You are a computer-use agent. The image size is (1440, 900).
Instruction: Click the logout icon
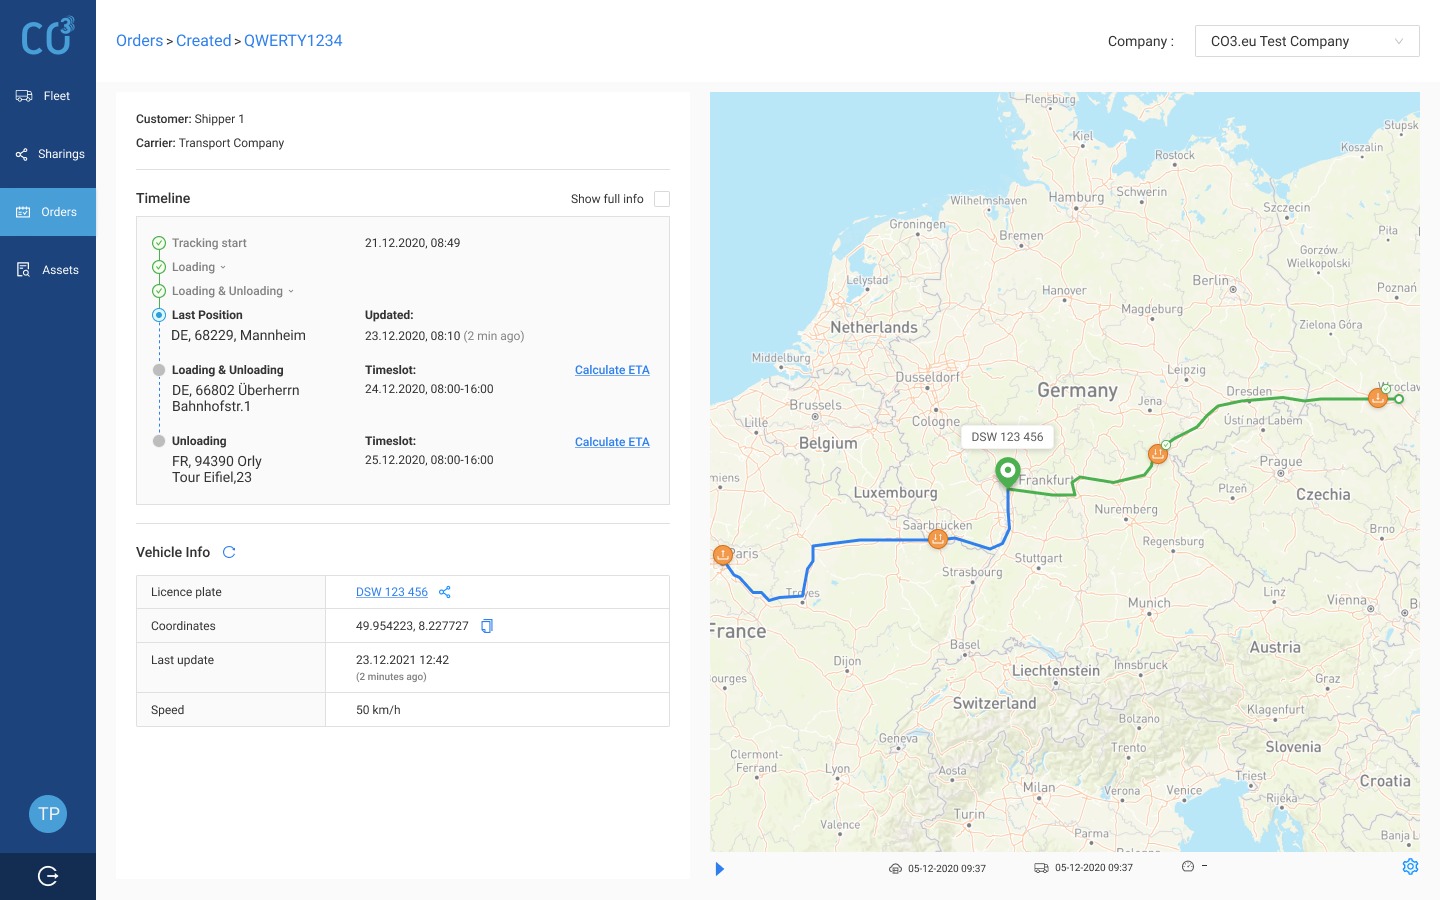[x=48, y=876]
